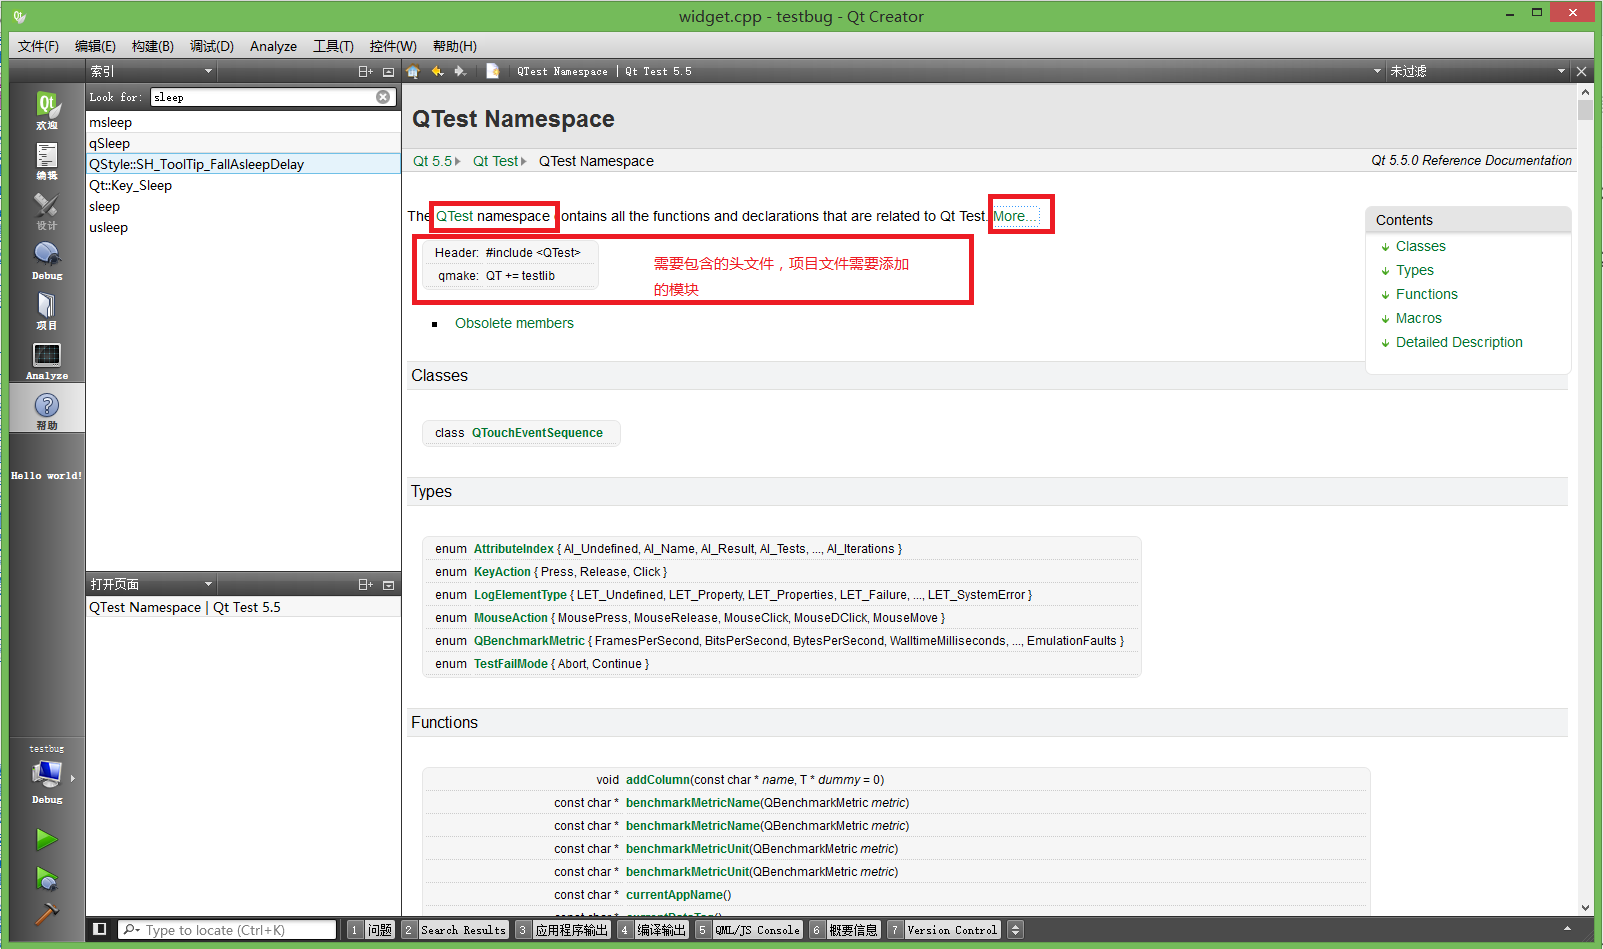Open the Analyze mode

pos(47,360)
